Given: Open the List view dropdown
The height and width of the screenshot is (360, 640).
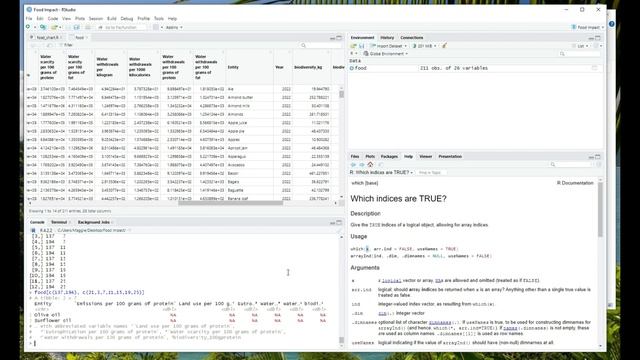Looking at the screenshot, I should pyautogui.click(x=581, y=46).
